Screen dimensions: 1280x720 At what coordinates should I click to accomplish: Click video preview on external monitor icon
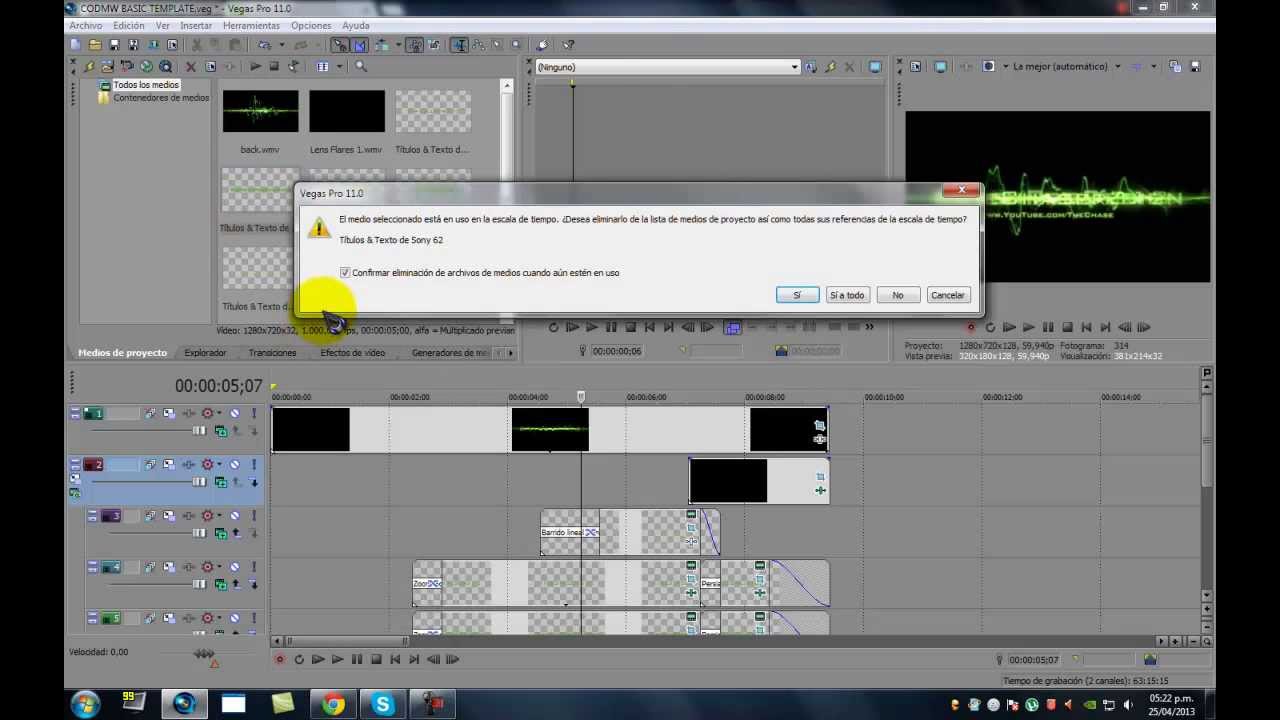pyautogui.click(x=940, y=67)
